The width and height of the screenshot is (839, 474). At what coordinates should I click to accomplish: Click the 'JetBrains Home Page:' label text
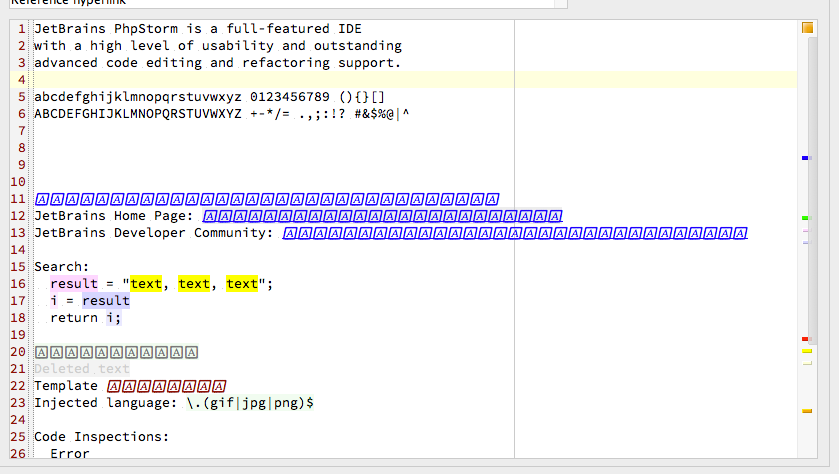(x=113, y=216)
